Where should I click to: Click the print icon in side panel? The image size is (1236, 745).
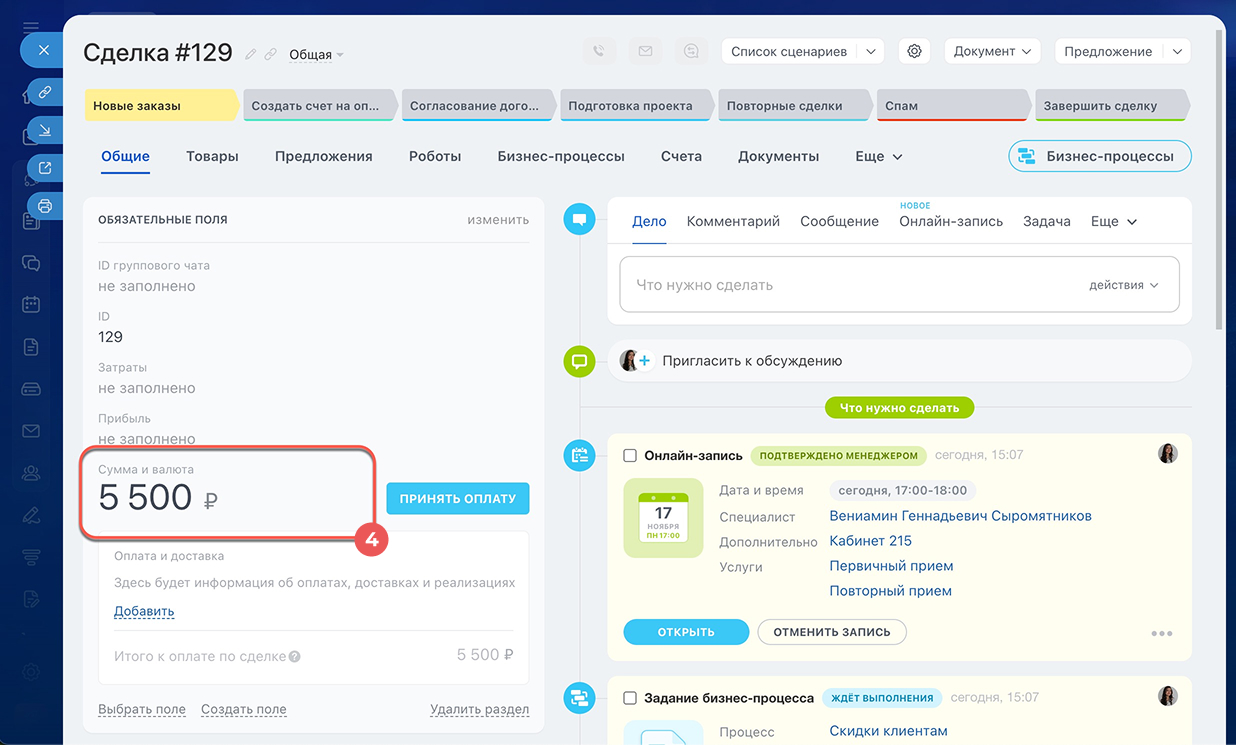tap(44, 206)
